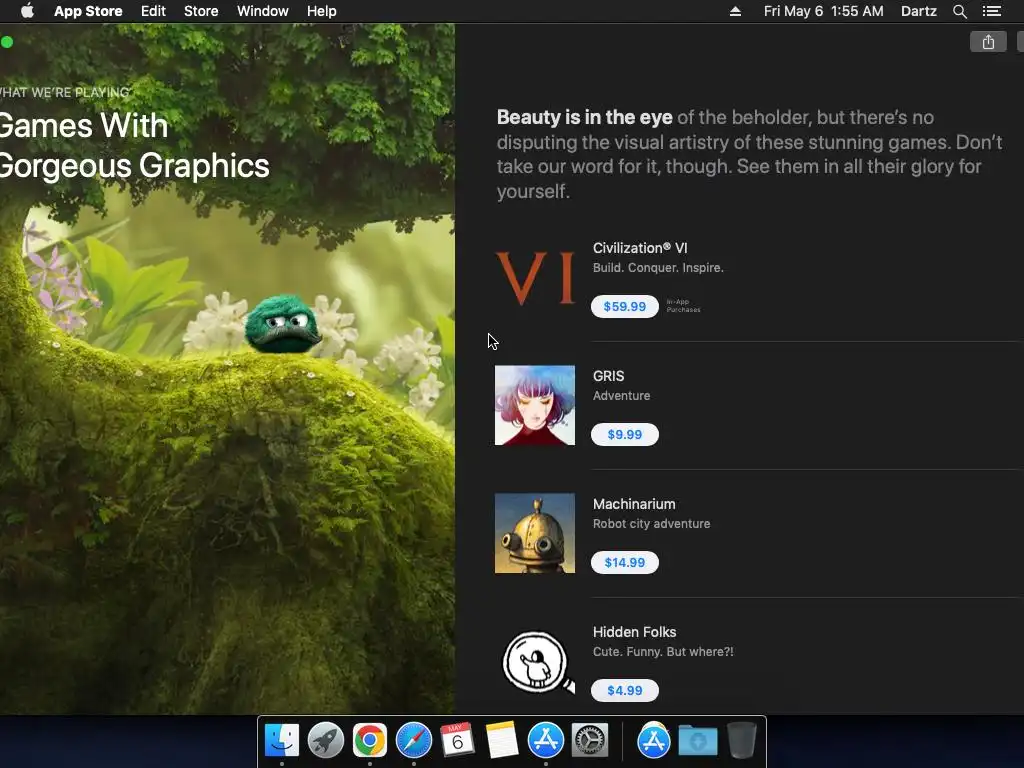
Task: Open the Downloads folder in Dock
Action: [697, 741]
